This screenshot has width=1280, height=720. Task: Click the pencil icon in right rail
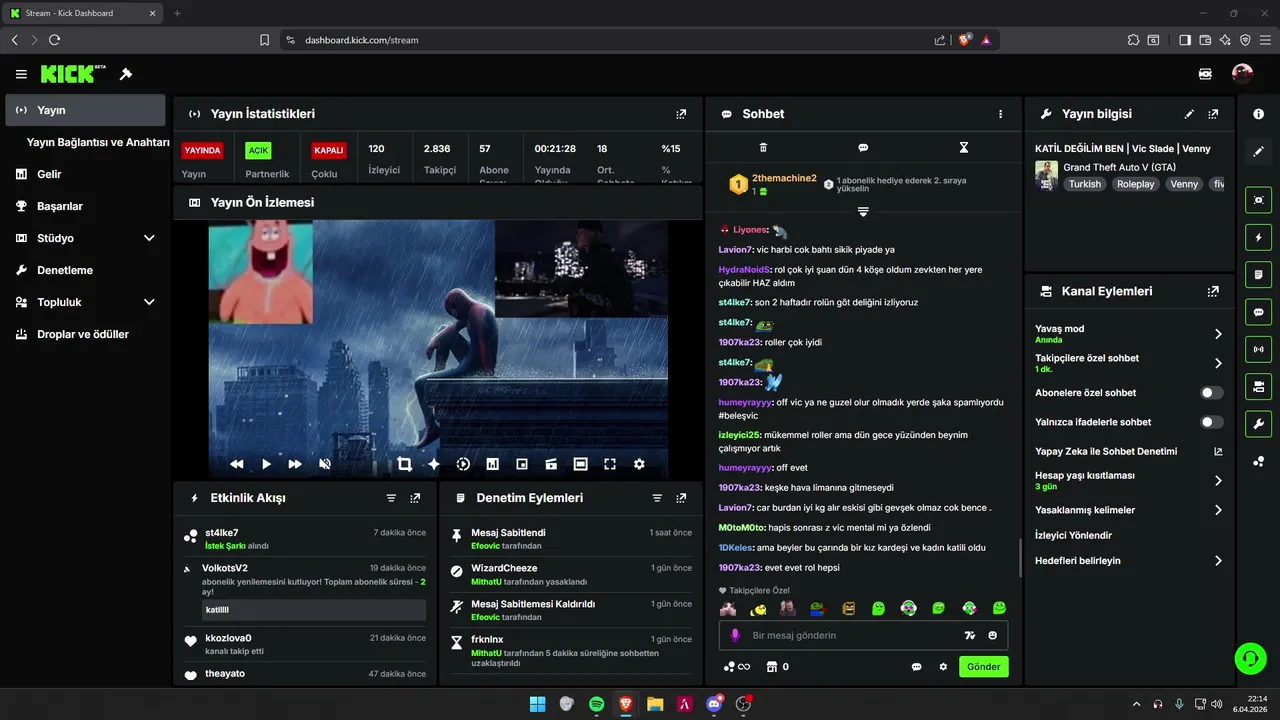[1258, 151]
